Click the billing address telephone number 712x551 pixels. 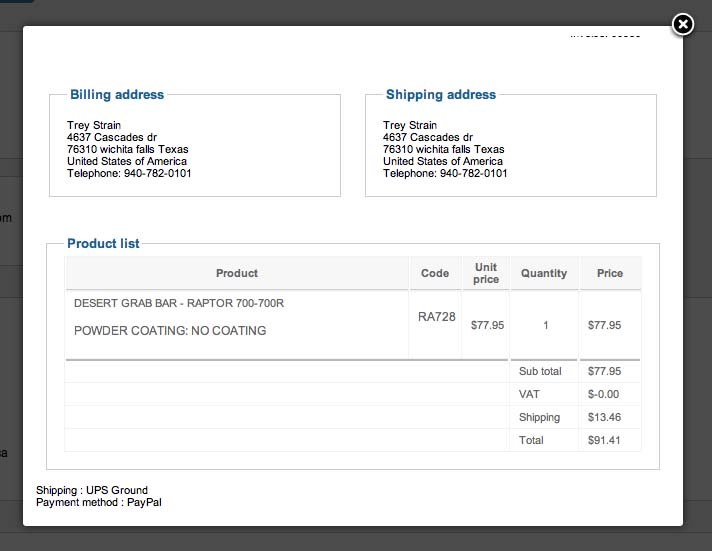click(129, 173)
